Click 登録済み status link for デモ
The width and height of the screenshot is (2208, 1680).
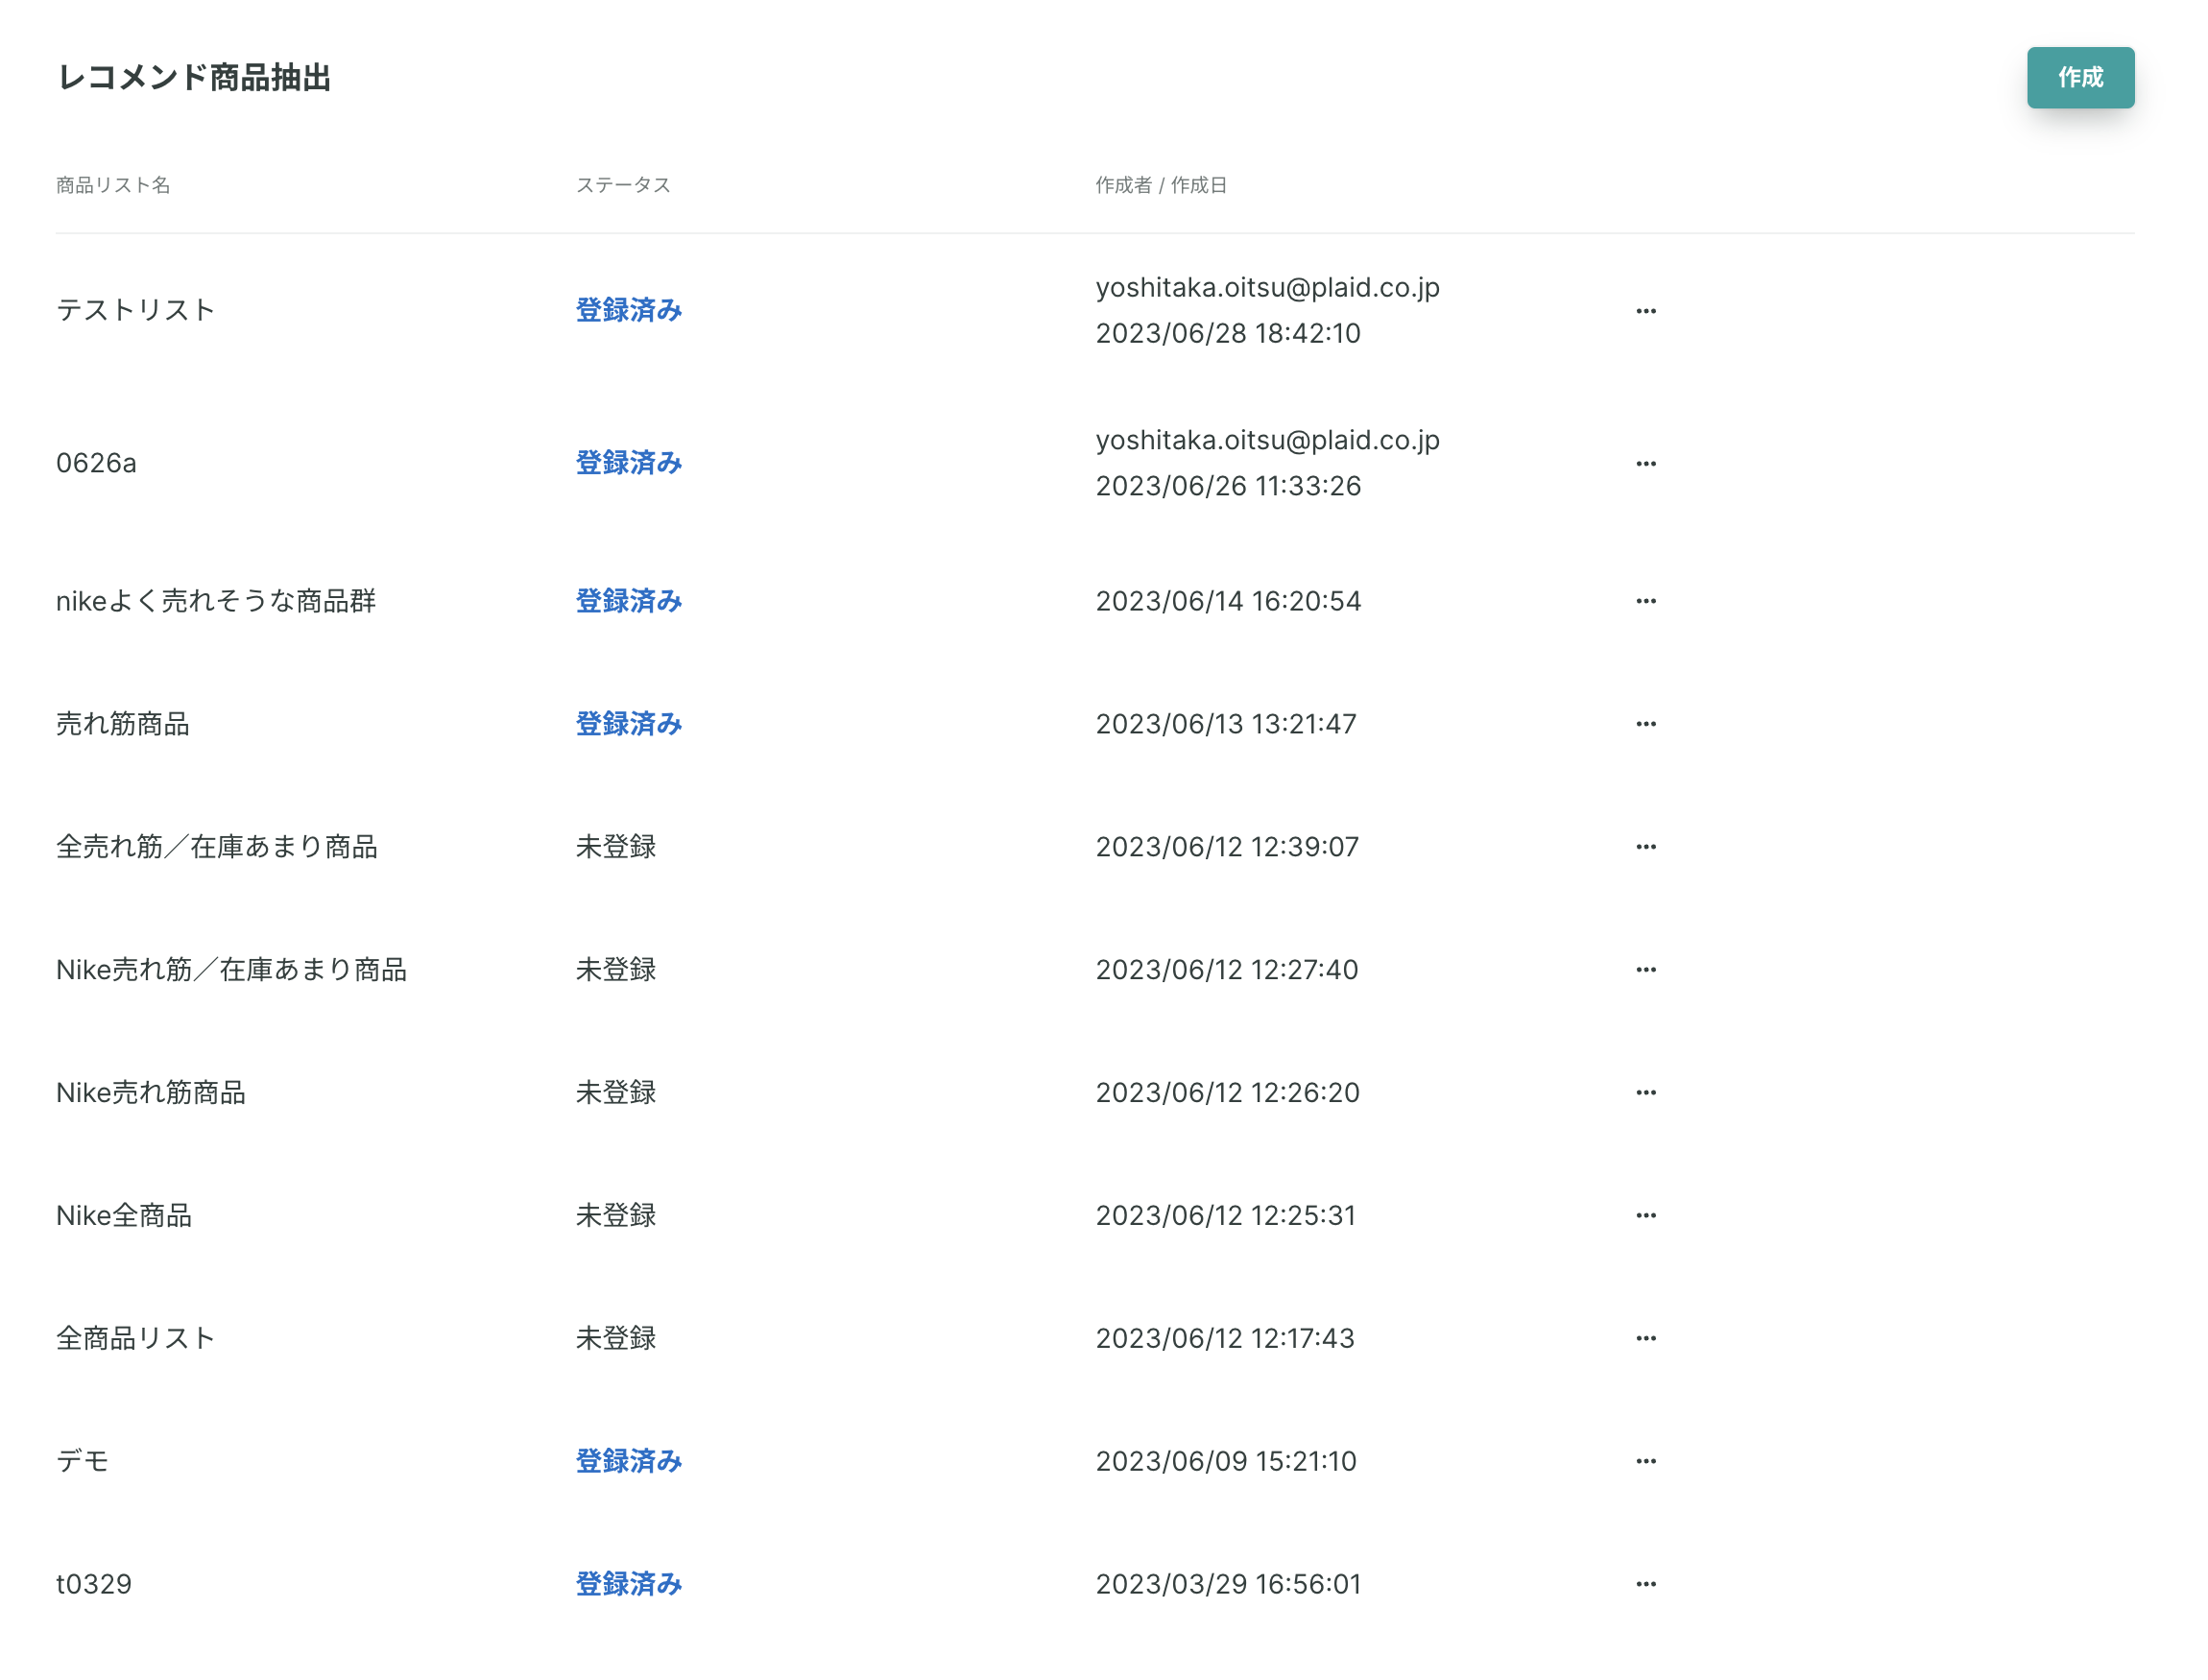pos(628,1461)
